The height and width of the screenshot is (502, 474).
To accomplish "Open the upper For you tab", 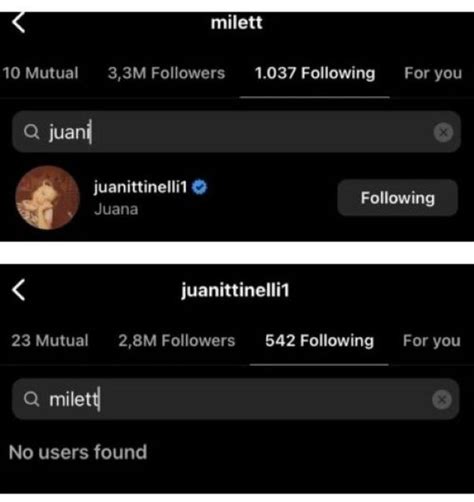I will [433, 73].
